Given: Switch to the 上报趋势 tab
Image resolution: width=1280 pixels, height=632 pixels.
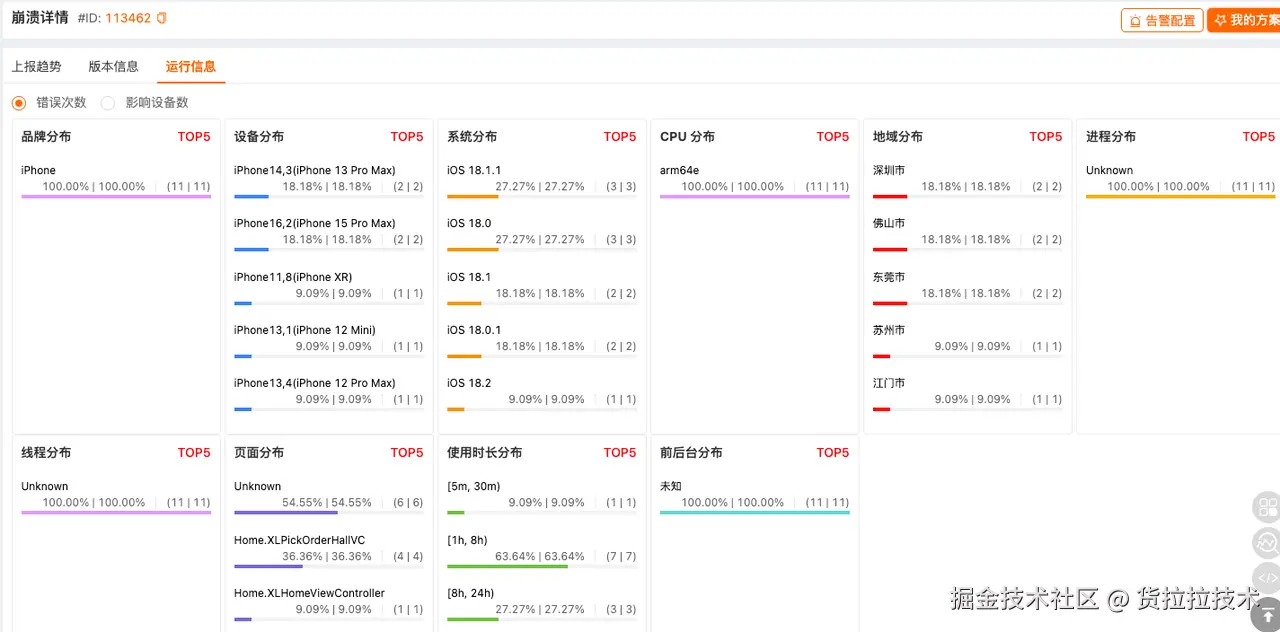Looking at the screenshot, I should click(x=36, y=67).
